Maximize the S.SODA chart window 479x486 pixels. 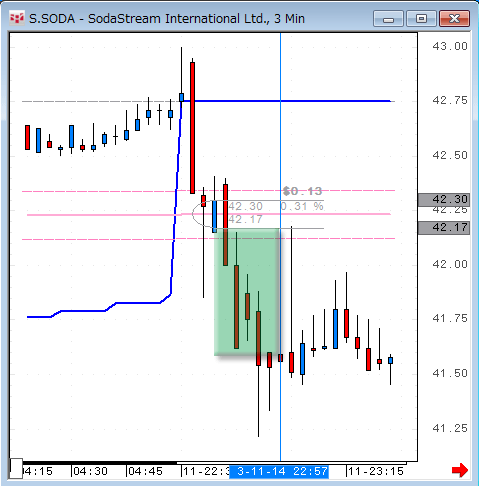(x=421, y=18)
